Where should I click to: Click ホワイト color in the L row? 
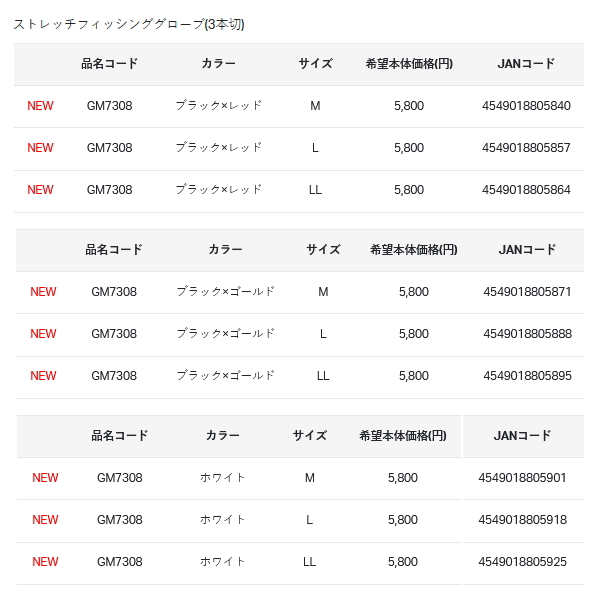[222, 520]
